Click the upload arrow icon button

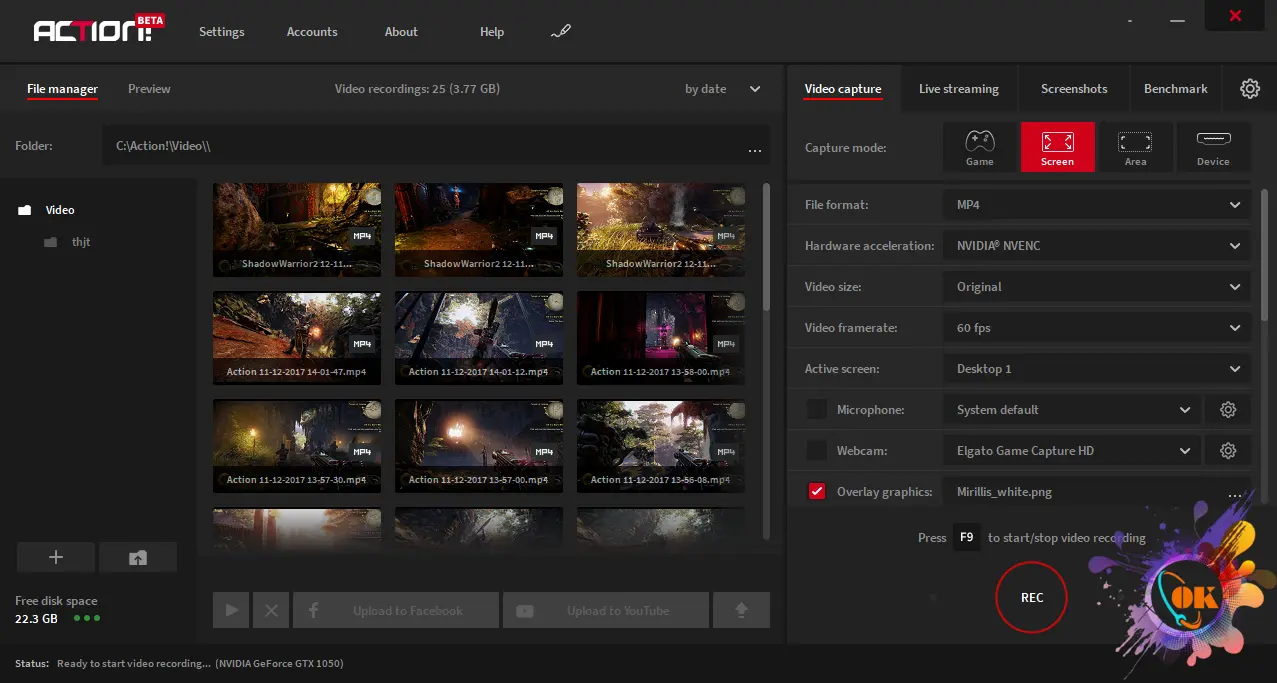tap(741, 610)
